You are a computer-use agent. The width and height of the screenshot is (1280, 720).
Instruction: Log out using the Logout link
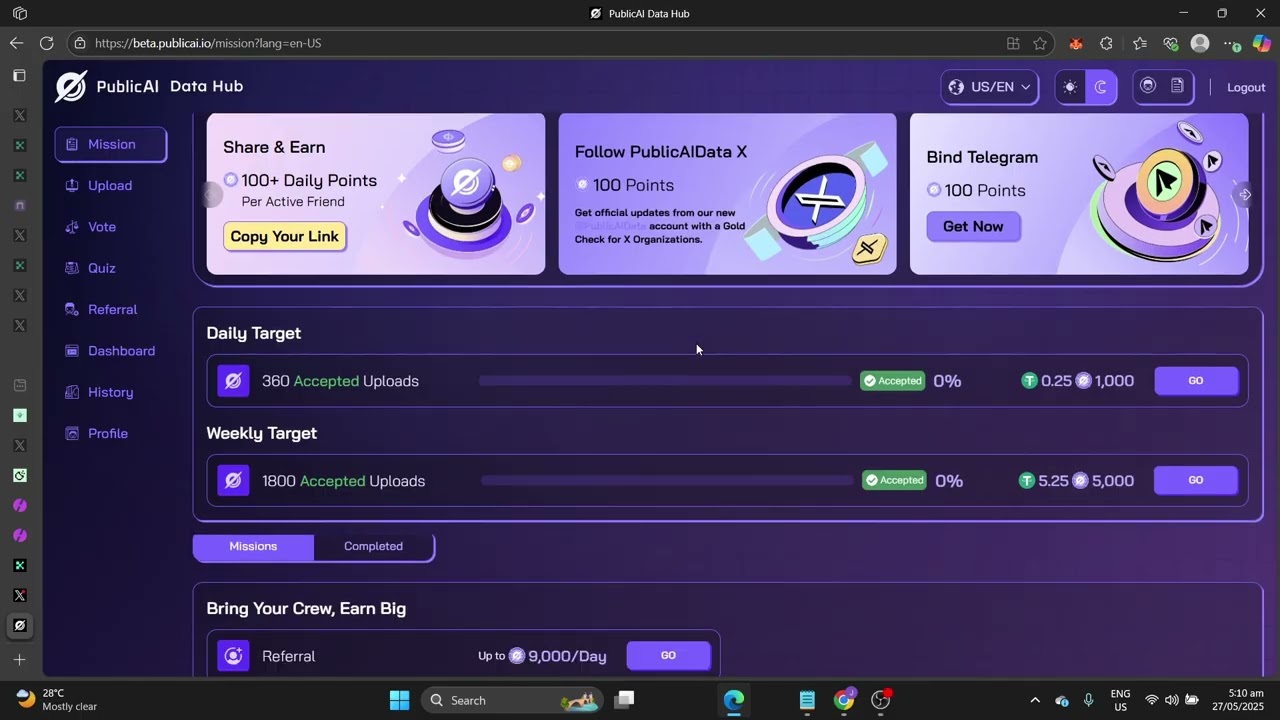point(1246,87)
